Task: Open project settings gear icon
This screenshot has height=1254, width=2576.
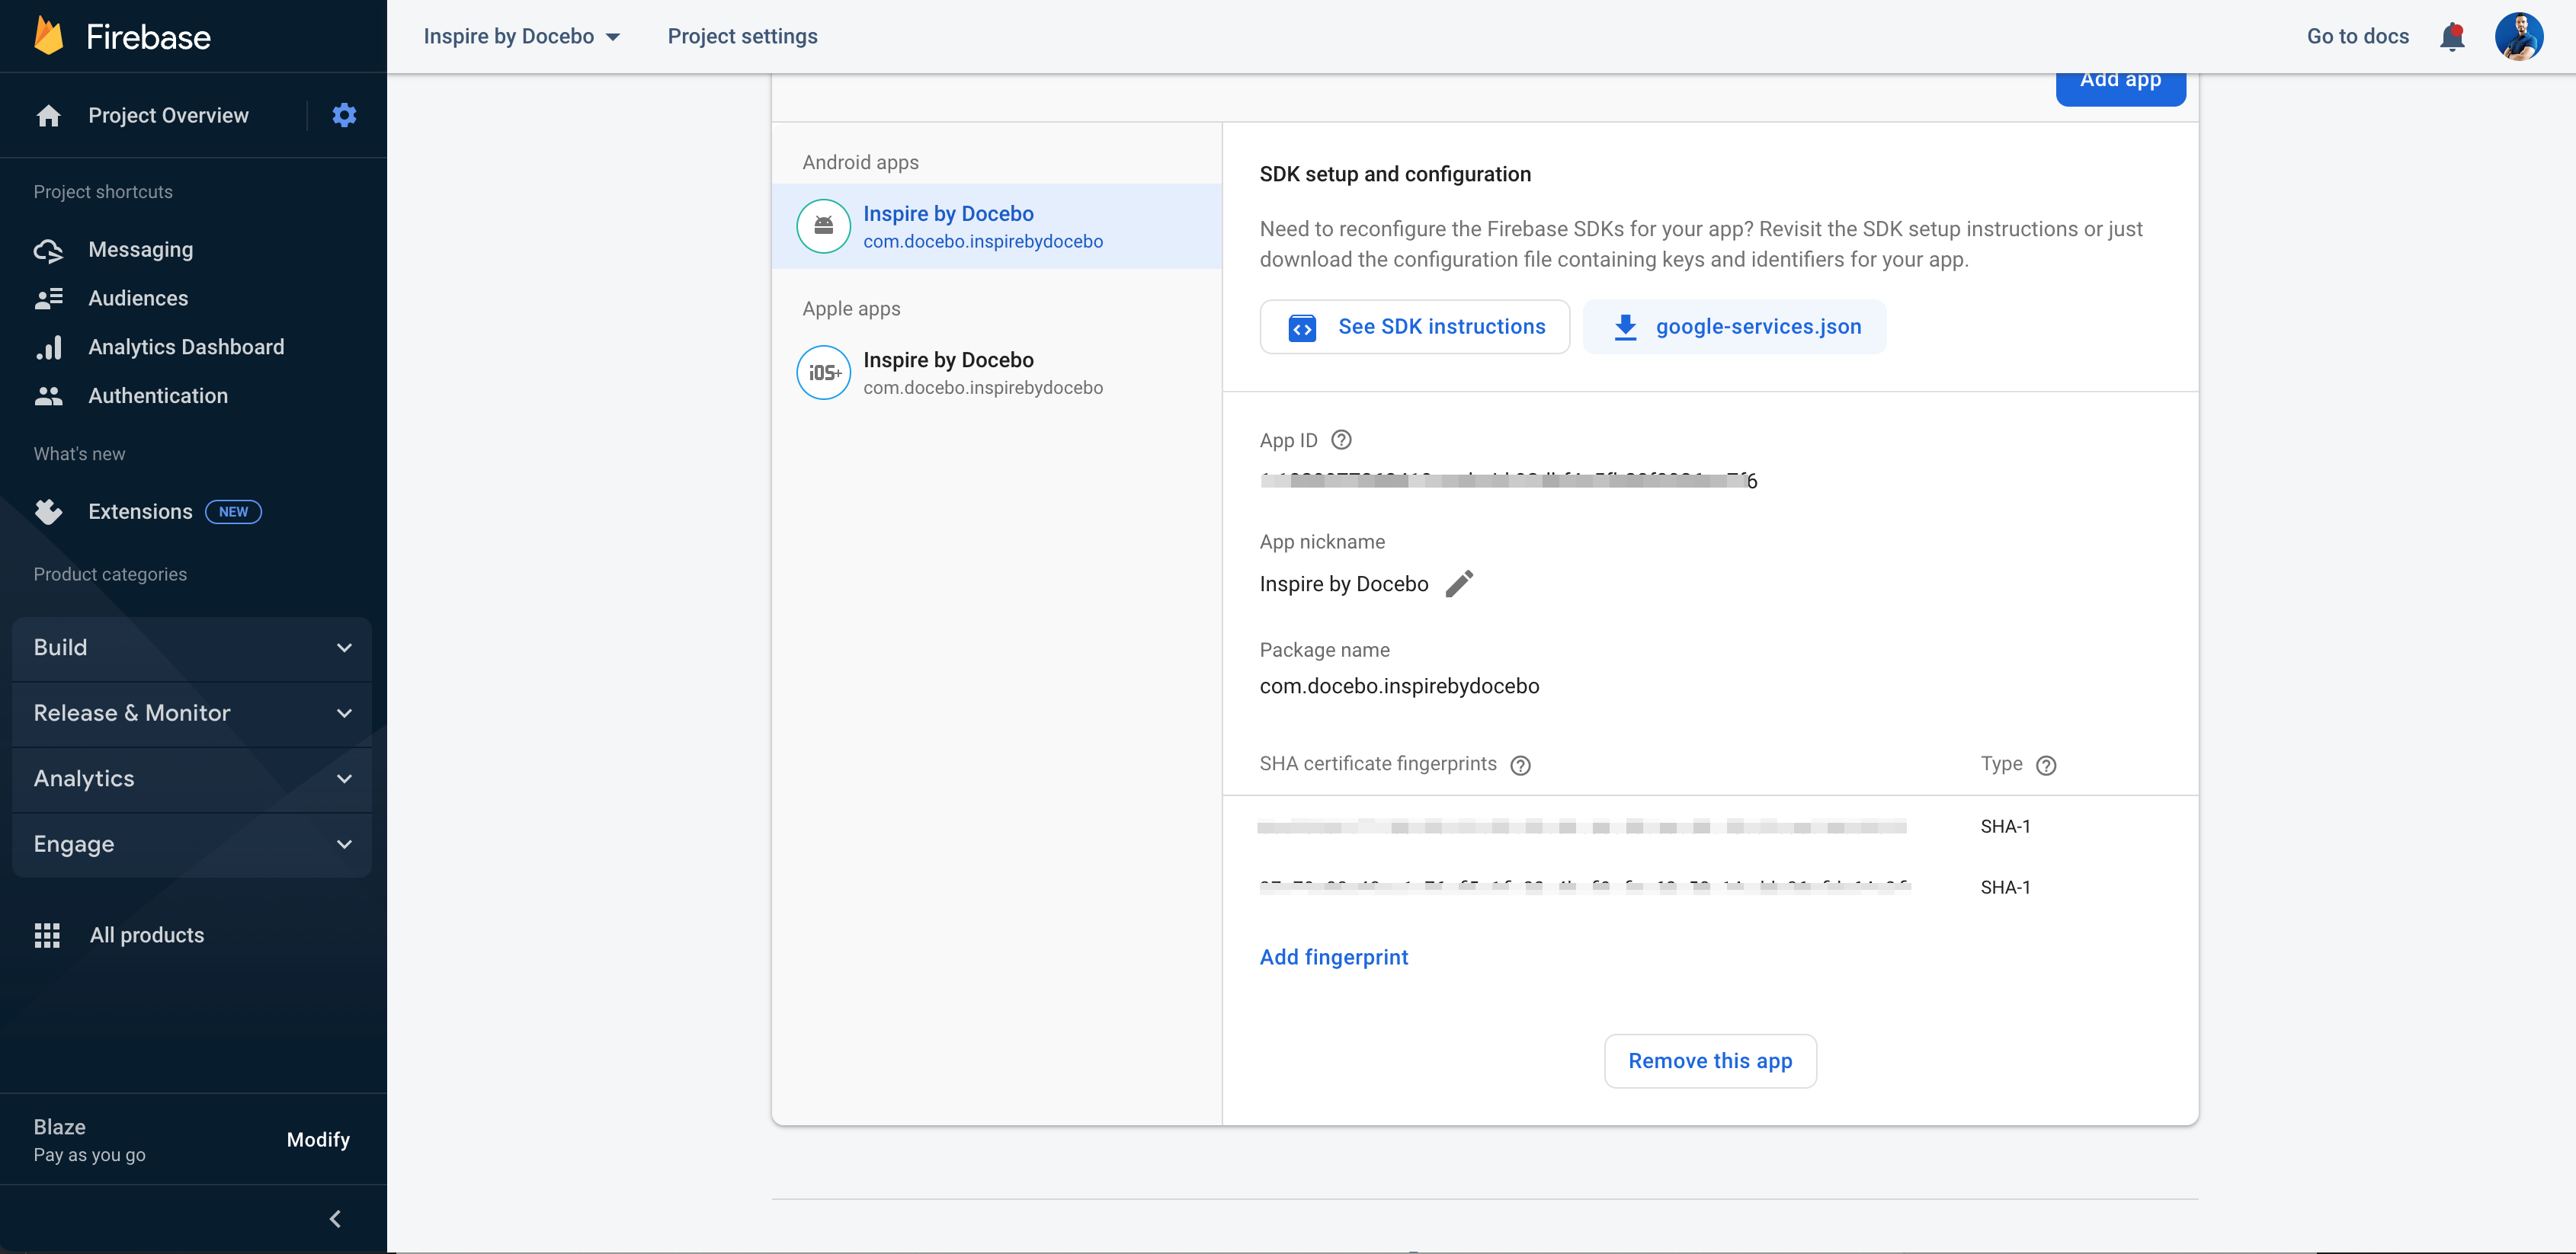Action: (344, 115)
